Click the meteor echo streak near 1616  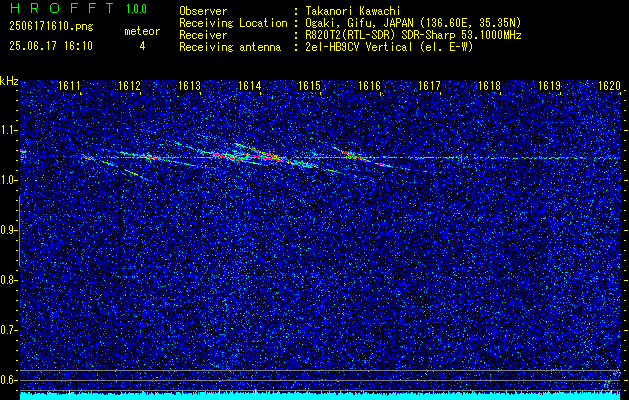[361, 157]
